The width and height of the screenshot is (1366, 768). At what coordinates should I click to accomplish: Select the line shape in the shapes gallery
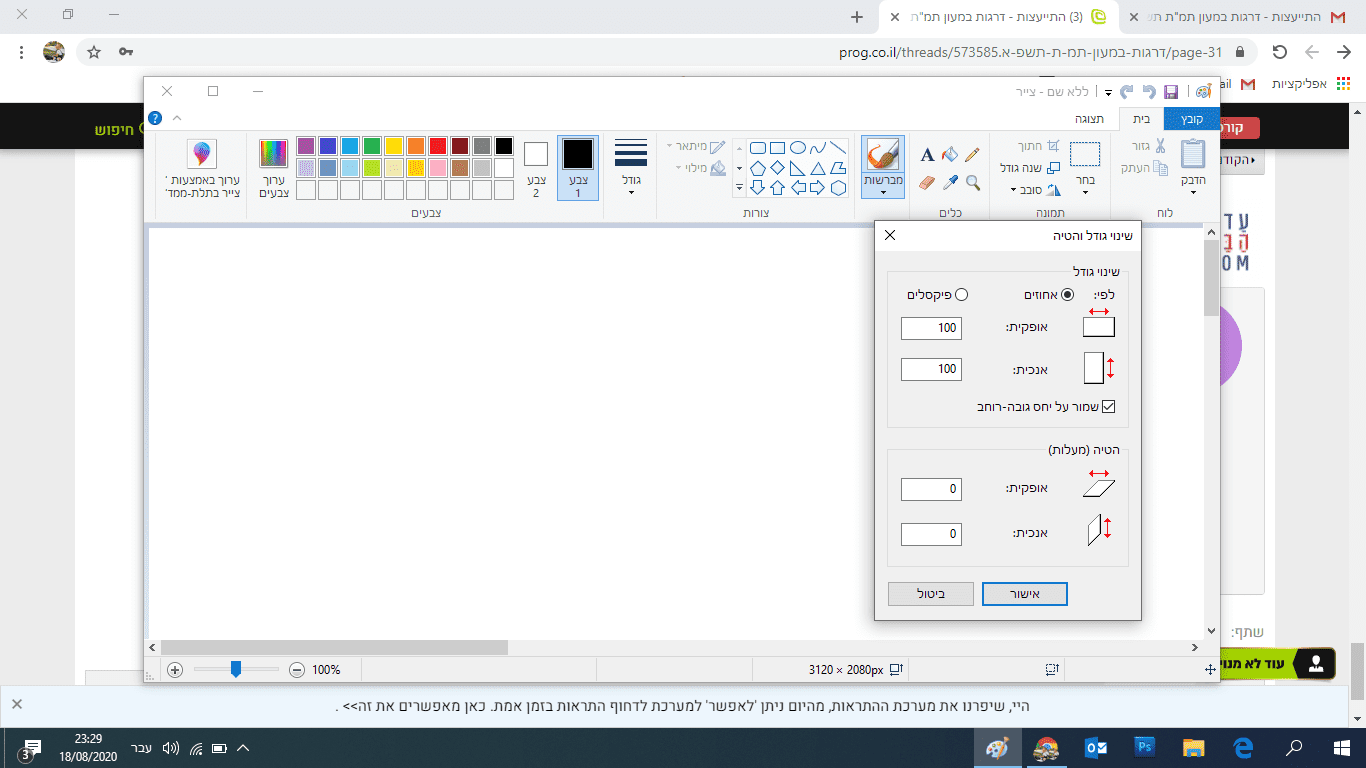pos(839,148)
